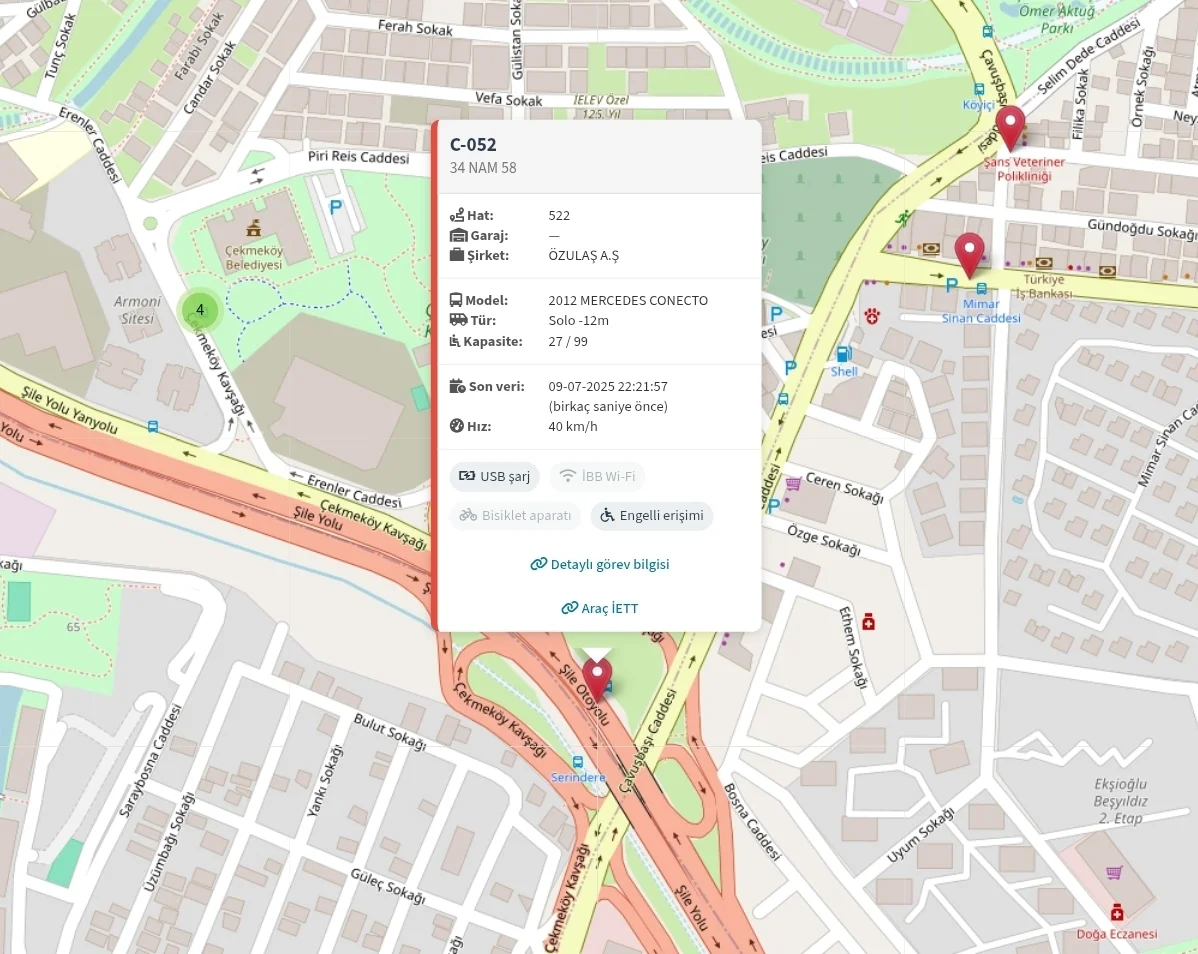
Task: Click the pharmacy cross icon on Ethem Sokağı
Action: click(868, 622)
